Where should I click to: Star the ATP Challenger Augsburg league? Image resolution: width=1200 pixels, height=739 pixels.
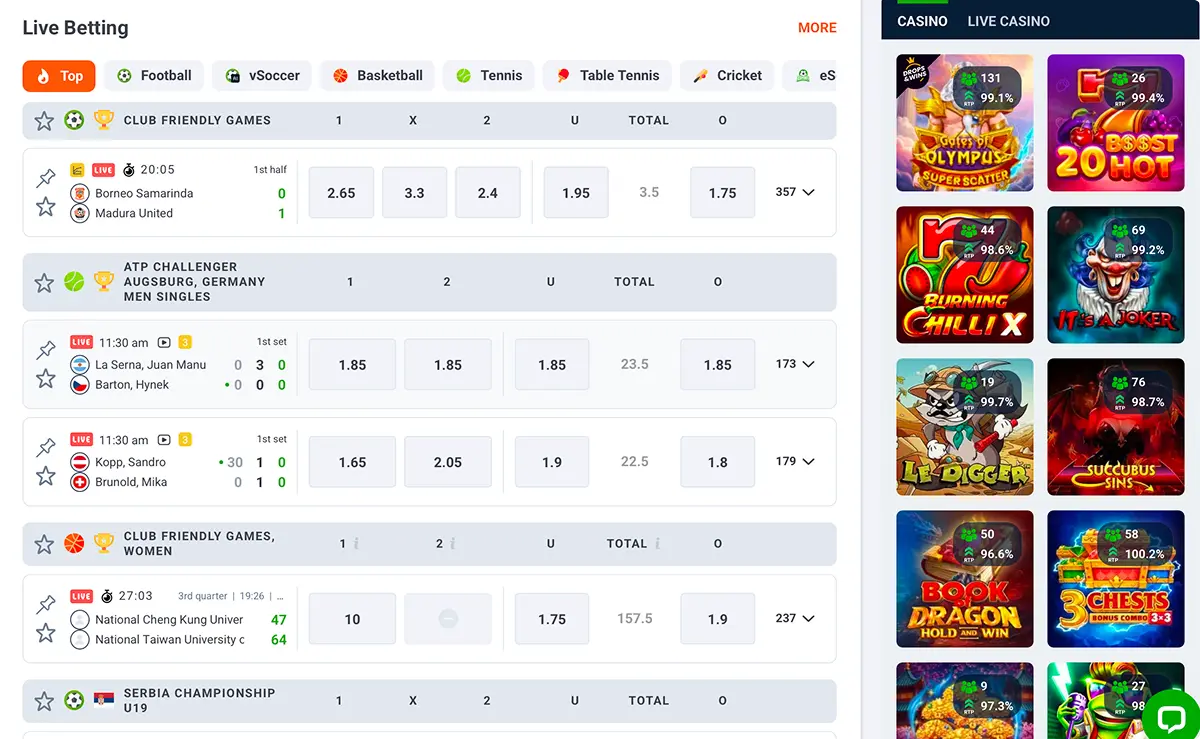click(x=44, y=283)
